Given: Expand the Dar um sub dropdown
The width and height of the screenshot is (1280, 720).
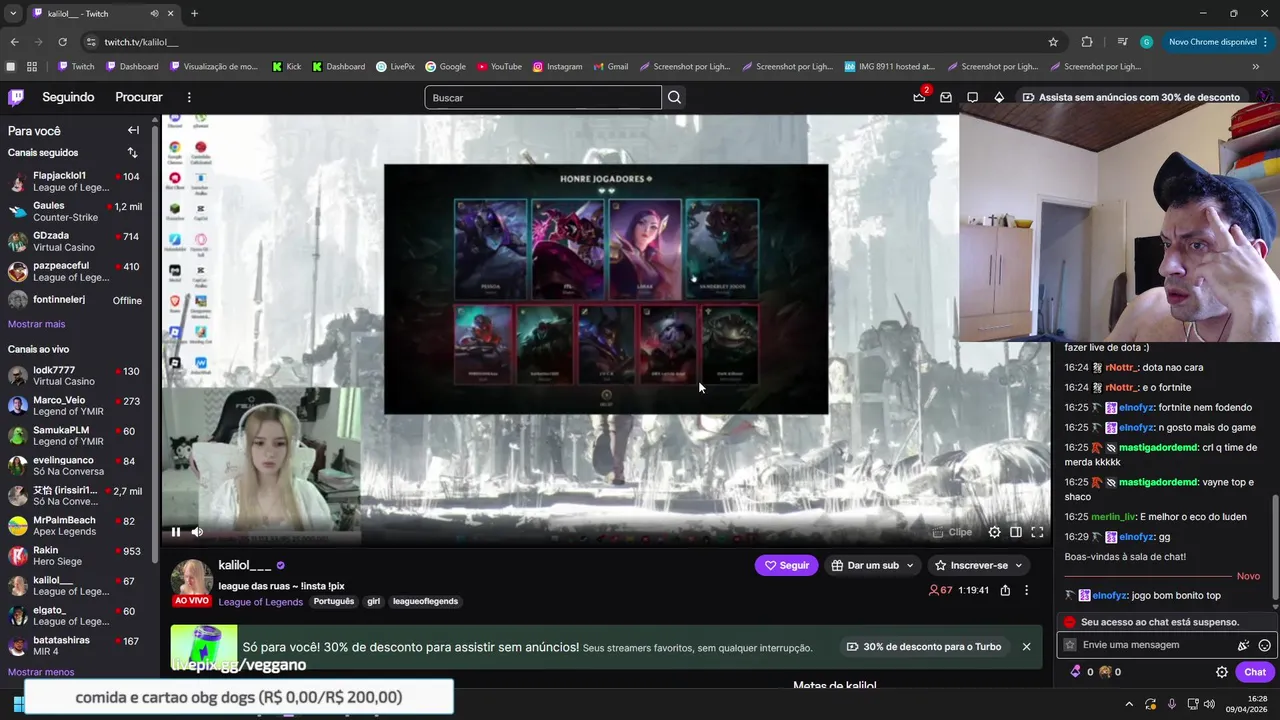Looking at the screenshot, I should (872, 565).
